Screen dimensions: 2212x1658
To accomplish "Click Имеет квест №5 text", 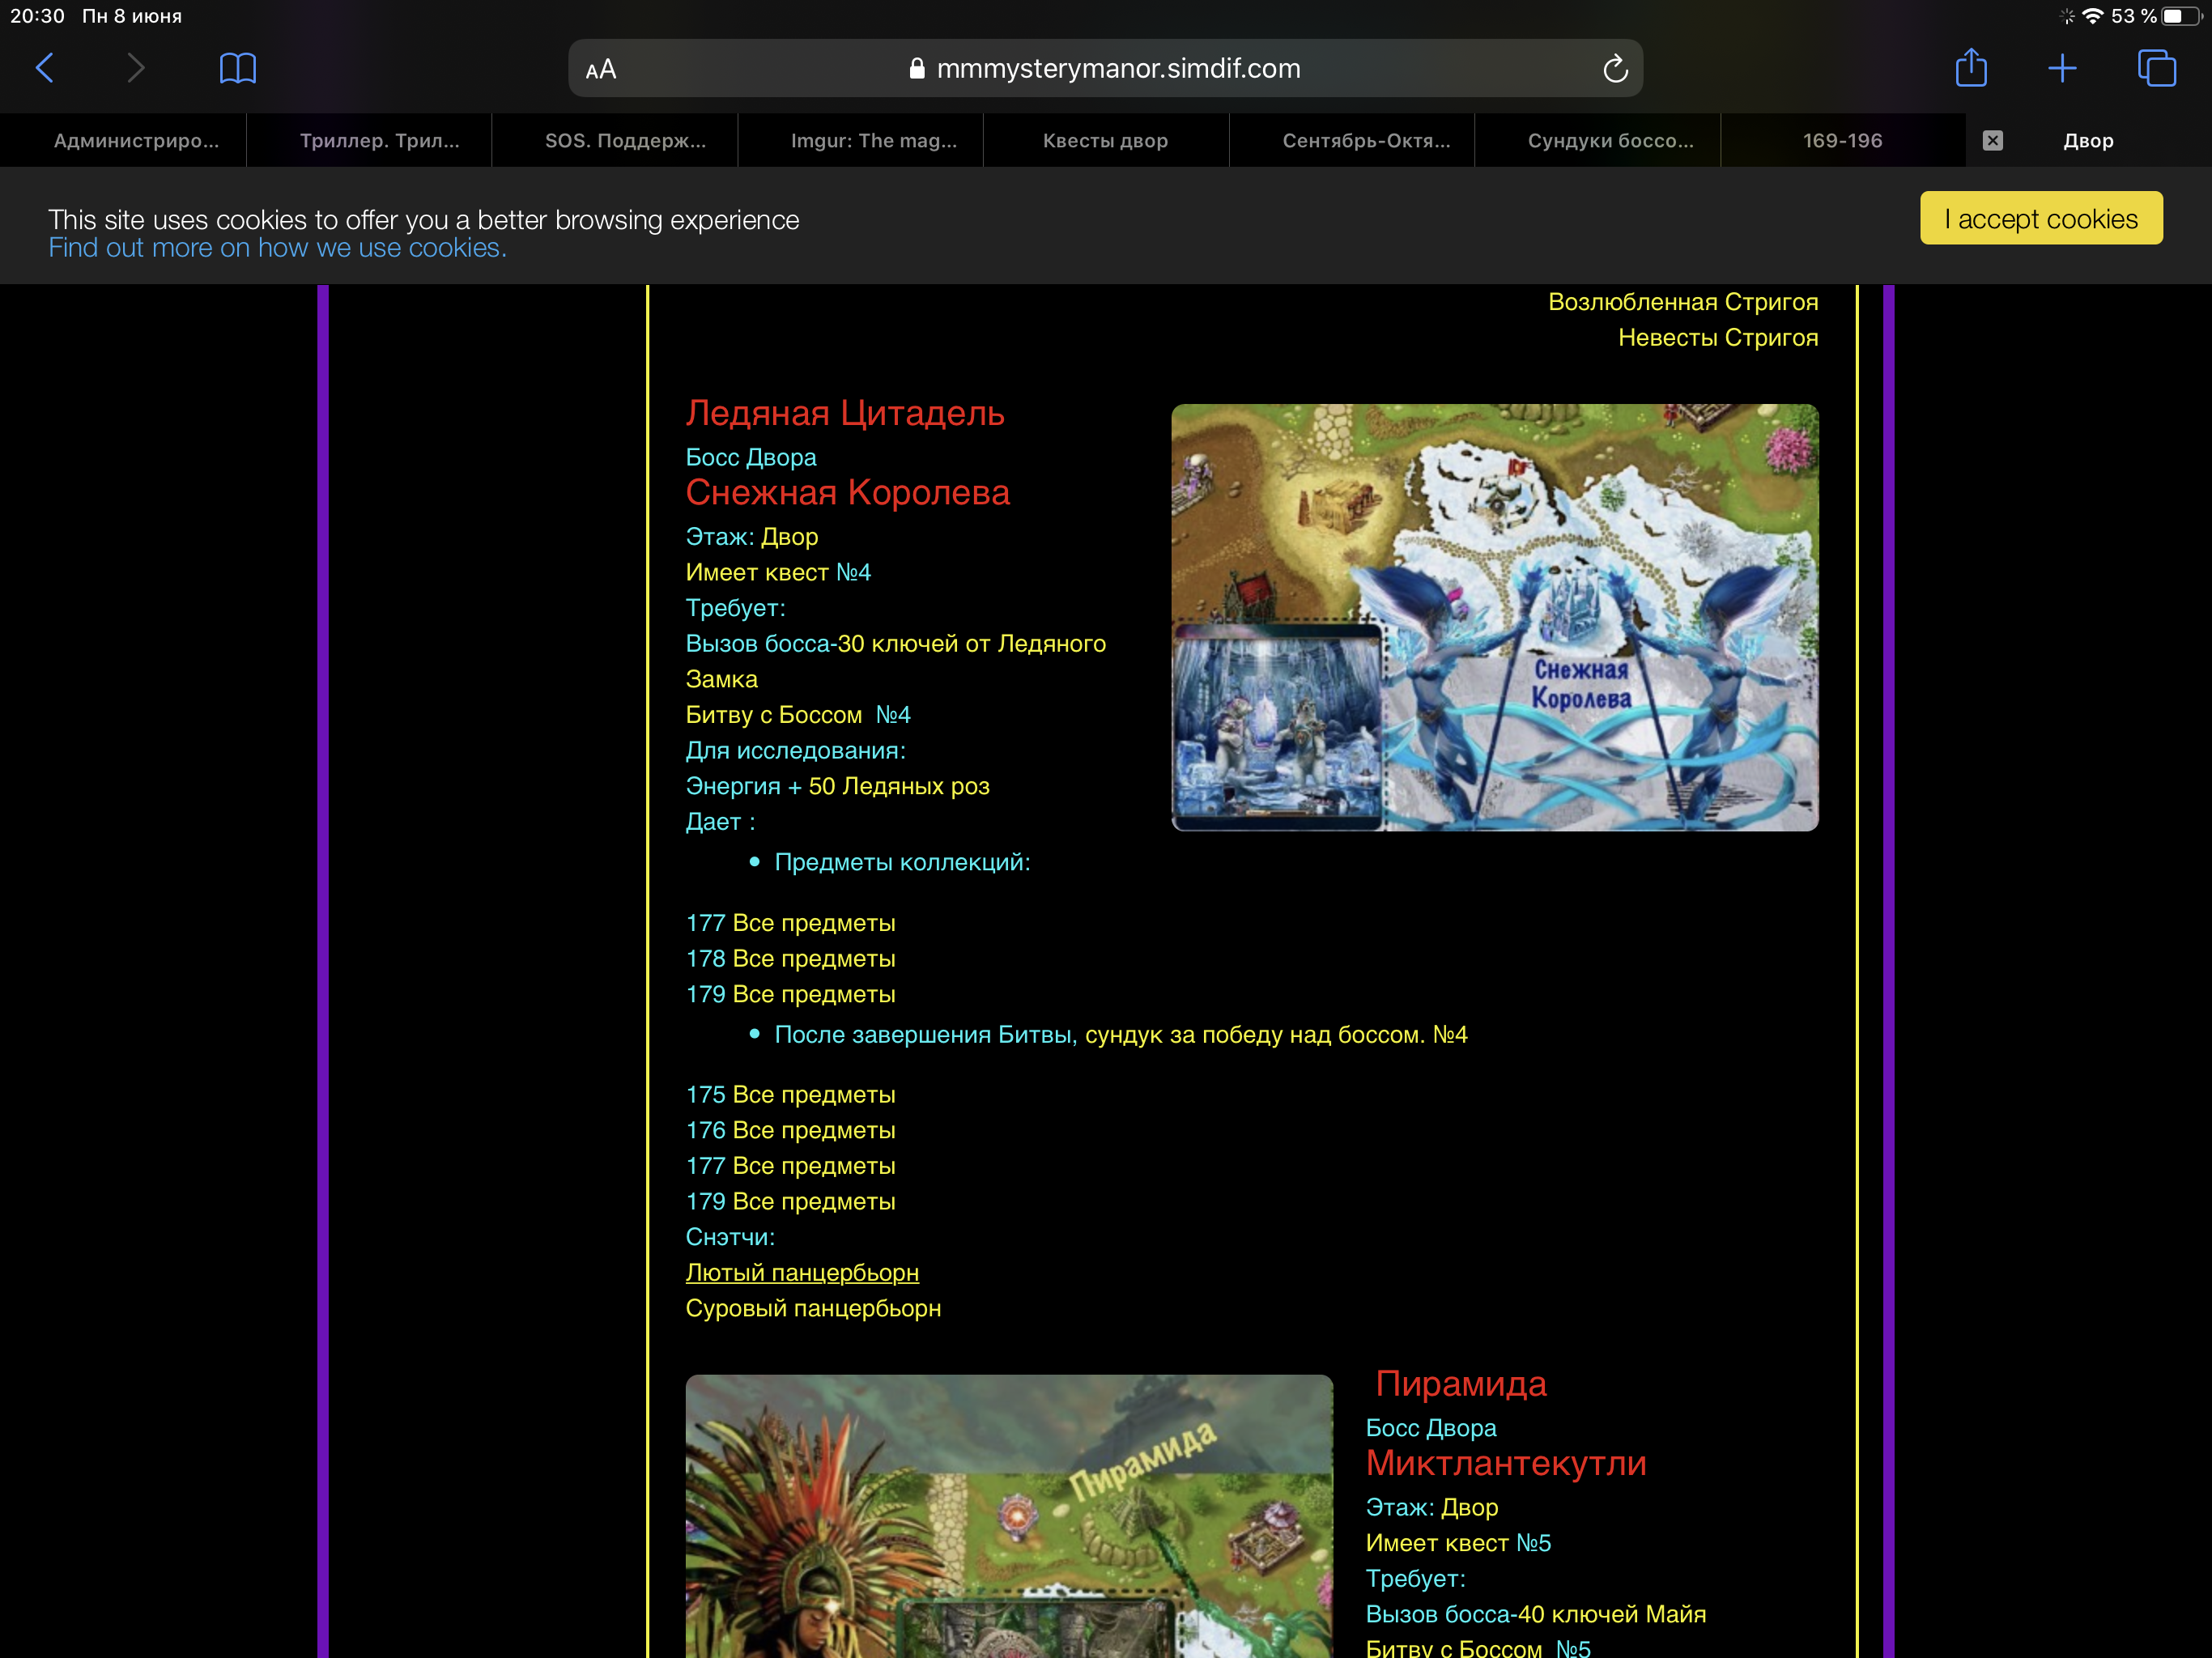I will click(1458, 1543).
